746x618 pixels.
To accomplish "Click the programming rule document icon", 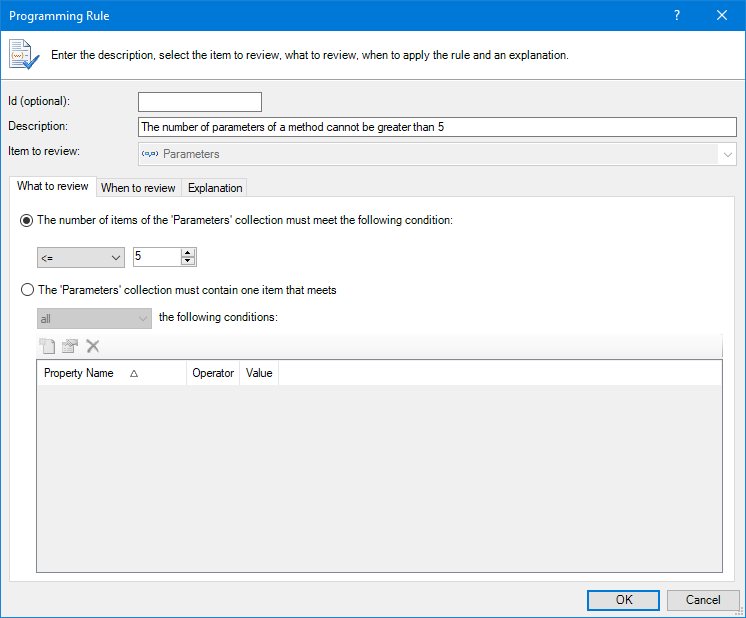I will pyautogui.click(x=23, y=54).
